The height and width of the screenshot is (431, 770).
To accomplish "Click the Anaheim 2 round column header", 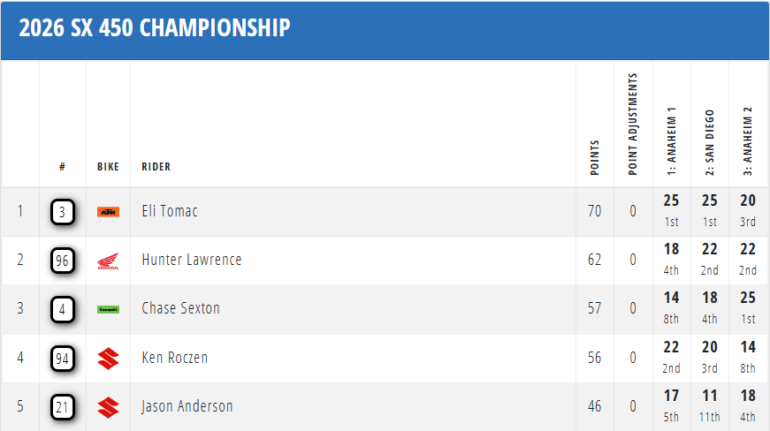I will [x=747, y=139].
